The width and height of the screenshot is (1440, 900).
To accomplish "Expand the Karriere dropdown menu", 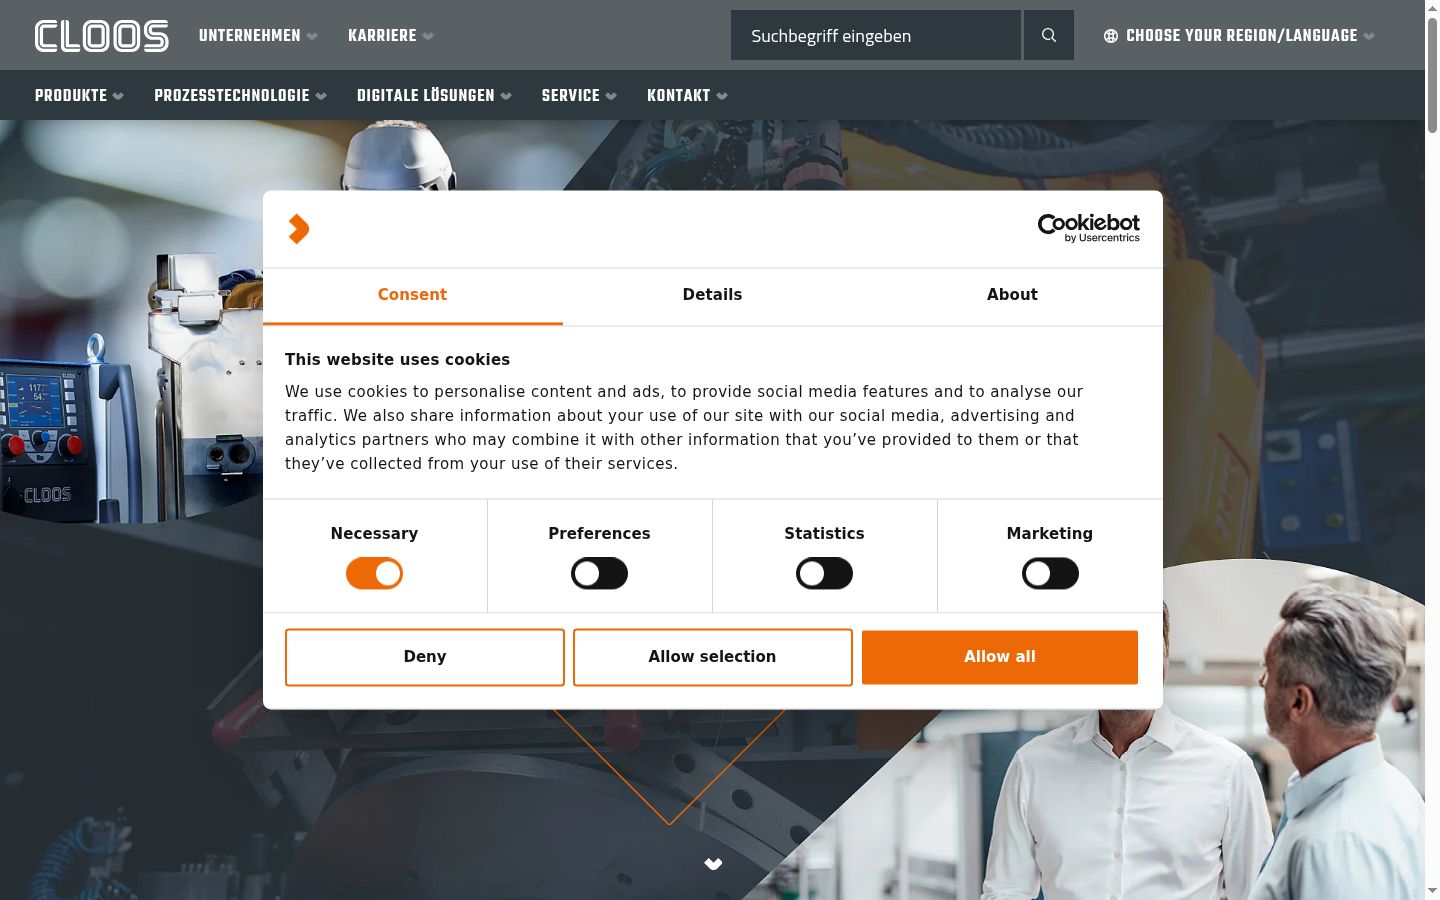I will click(390, 36).
